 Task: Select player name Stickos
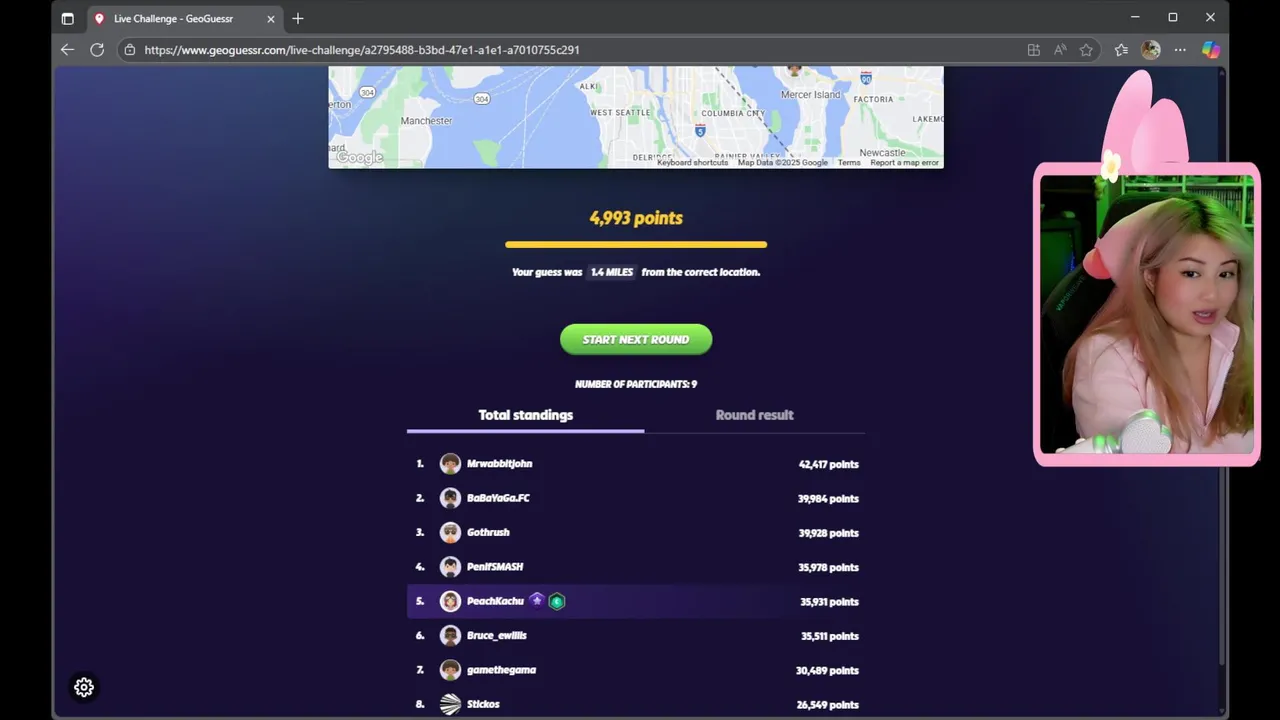click(x=483, y=704)
